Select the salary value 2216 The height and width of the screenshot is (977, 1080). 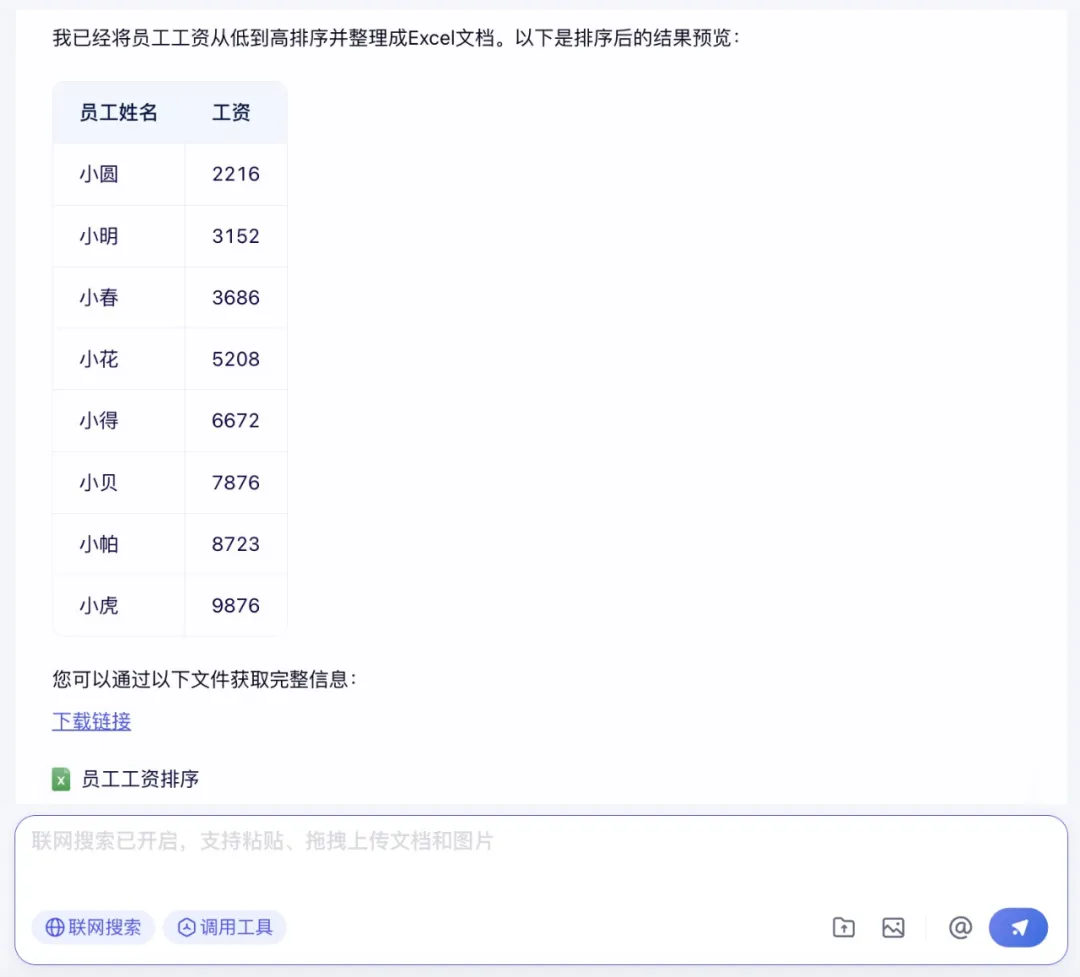[x=236, y=174]
